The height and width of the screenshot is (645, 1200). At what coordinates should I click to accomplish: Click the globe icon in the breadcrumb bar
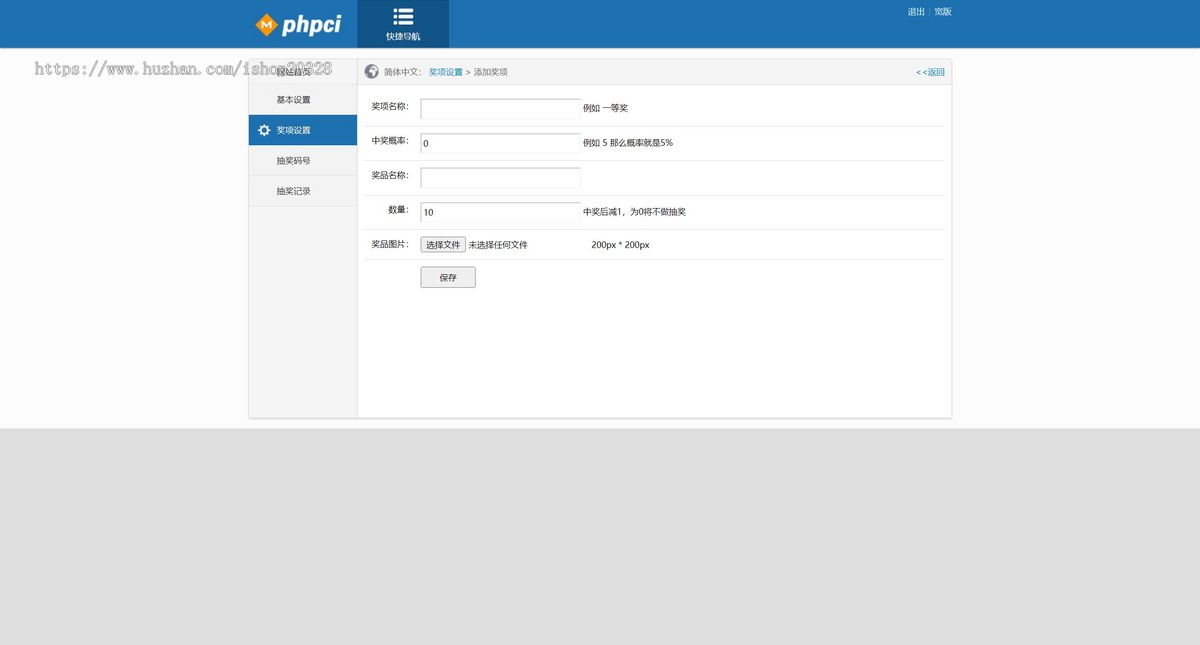[x=371, y=71]
